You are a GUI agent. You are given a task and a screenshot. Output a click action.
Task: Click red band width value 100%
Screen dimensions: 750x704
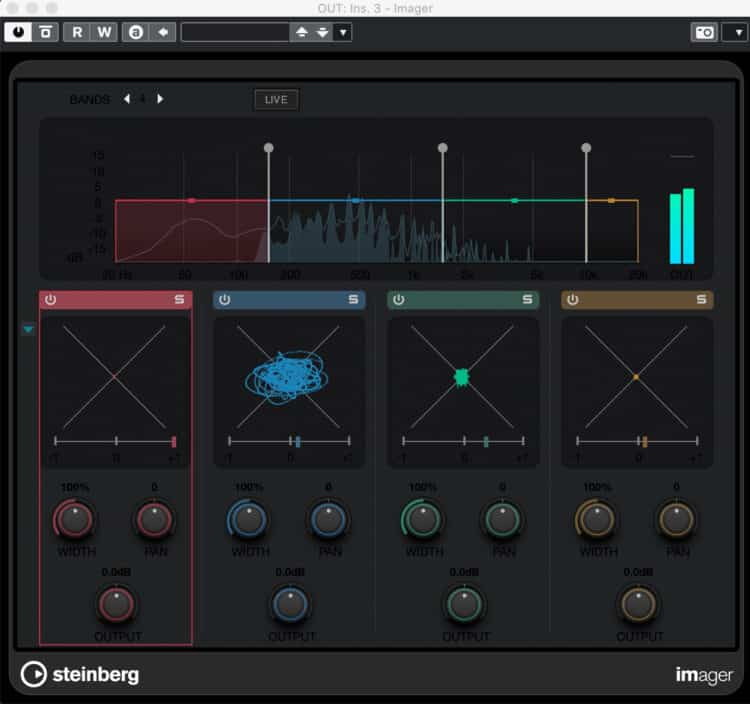(x=75, y=487)
